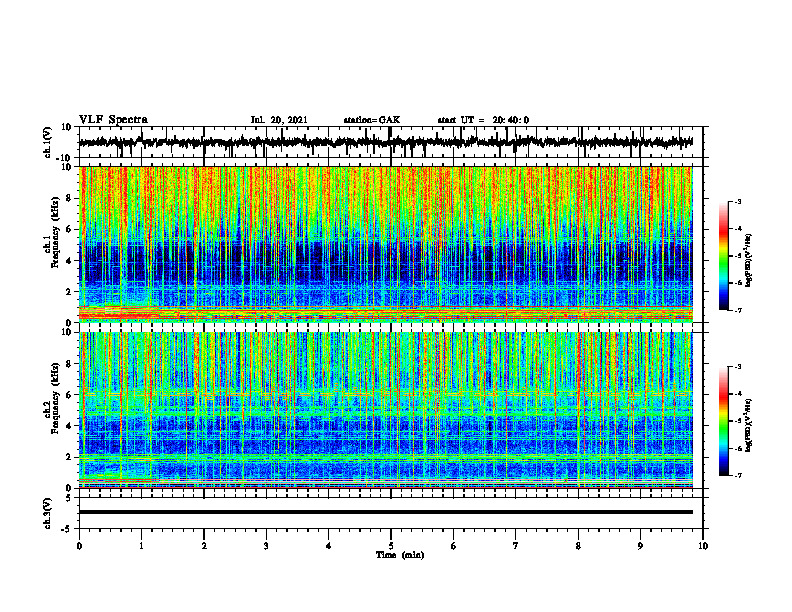Select the date Jul 20, 2021
The image size is (792, 612).
click(279, 120)
